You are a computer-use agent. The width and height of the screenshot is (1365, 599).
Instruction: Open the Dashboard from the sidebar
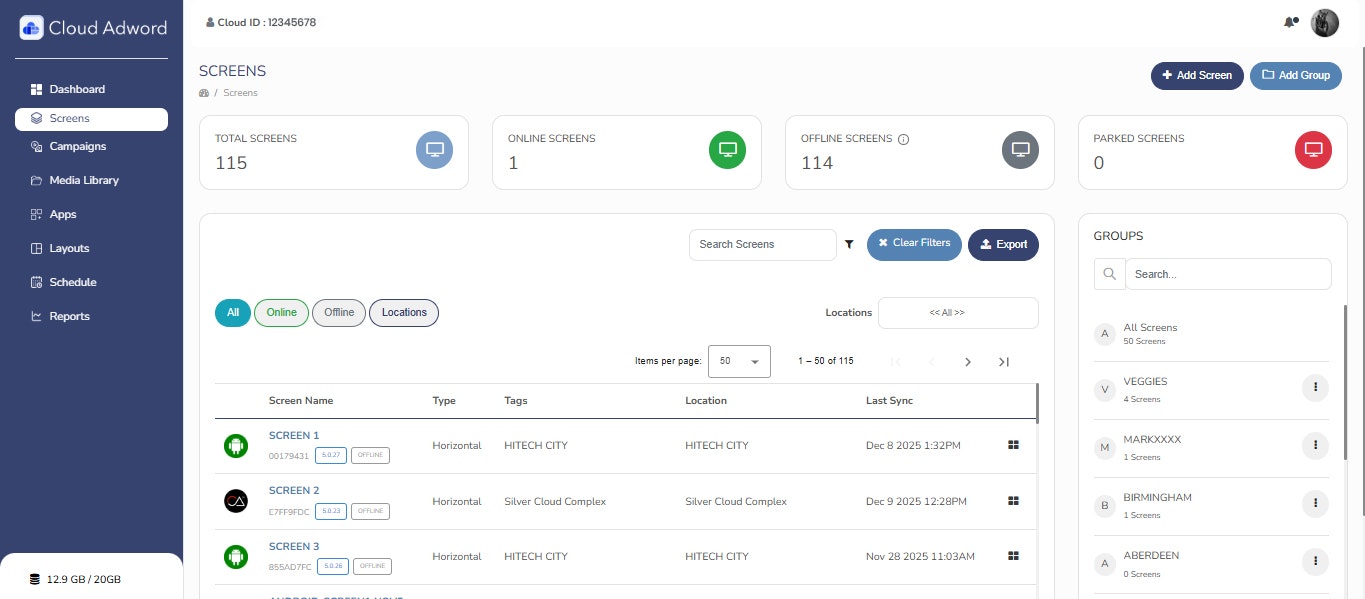tap(77, 89)
